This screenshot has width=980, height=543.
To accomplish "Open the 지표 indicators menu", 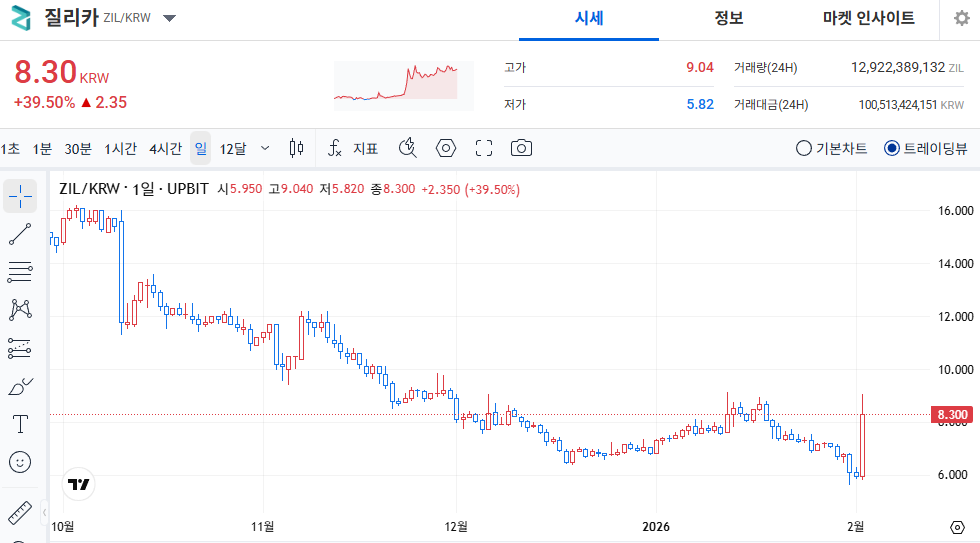I will (x=353, y=148).
